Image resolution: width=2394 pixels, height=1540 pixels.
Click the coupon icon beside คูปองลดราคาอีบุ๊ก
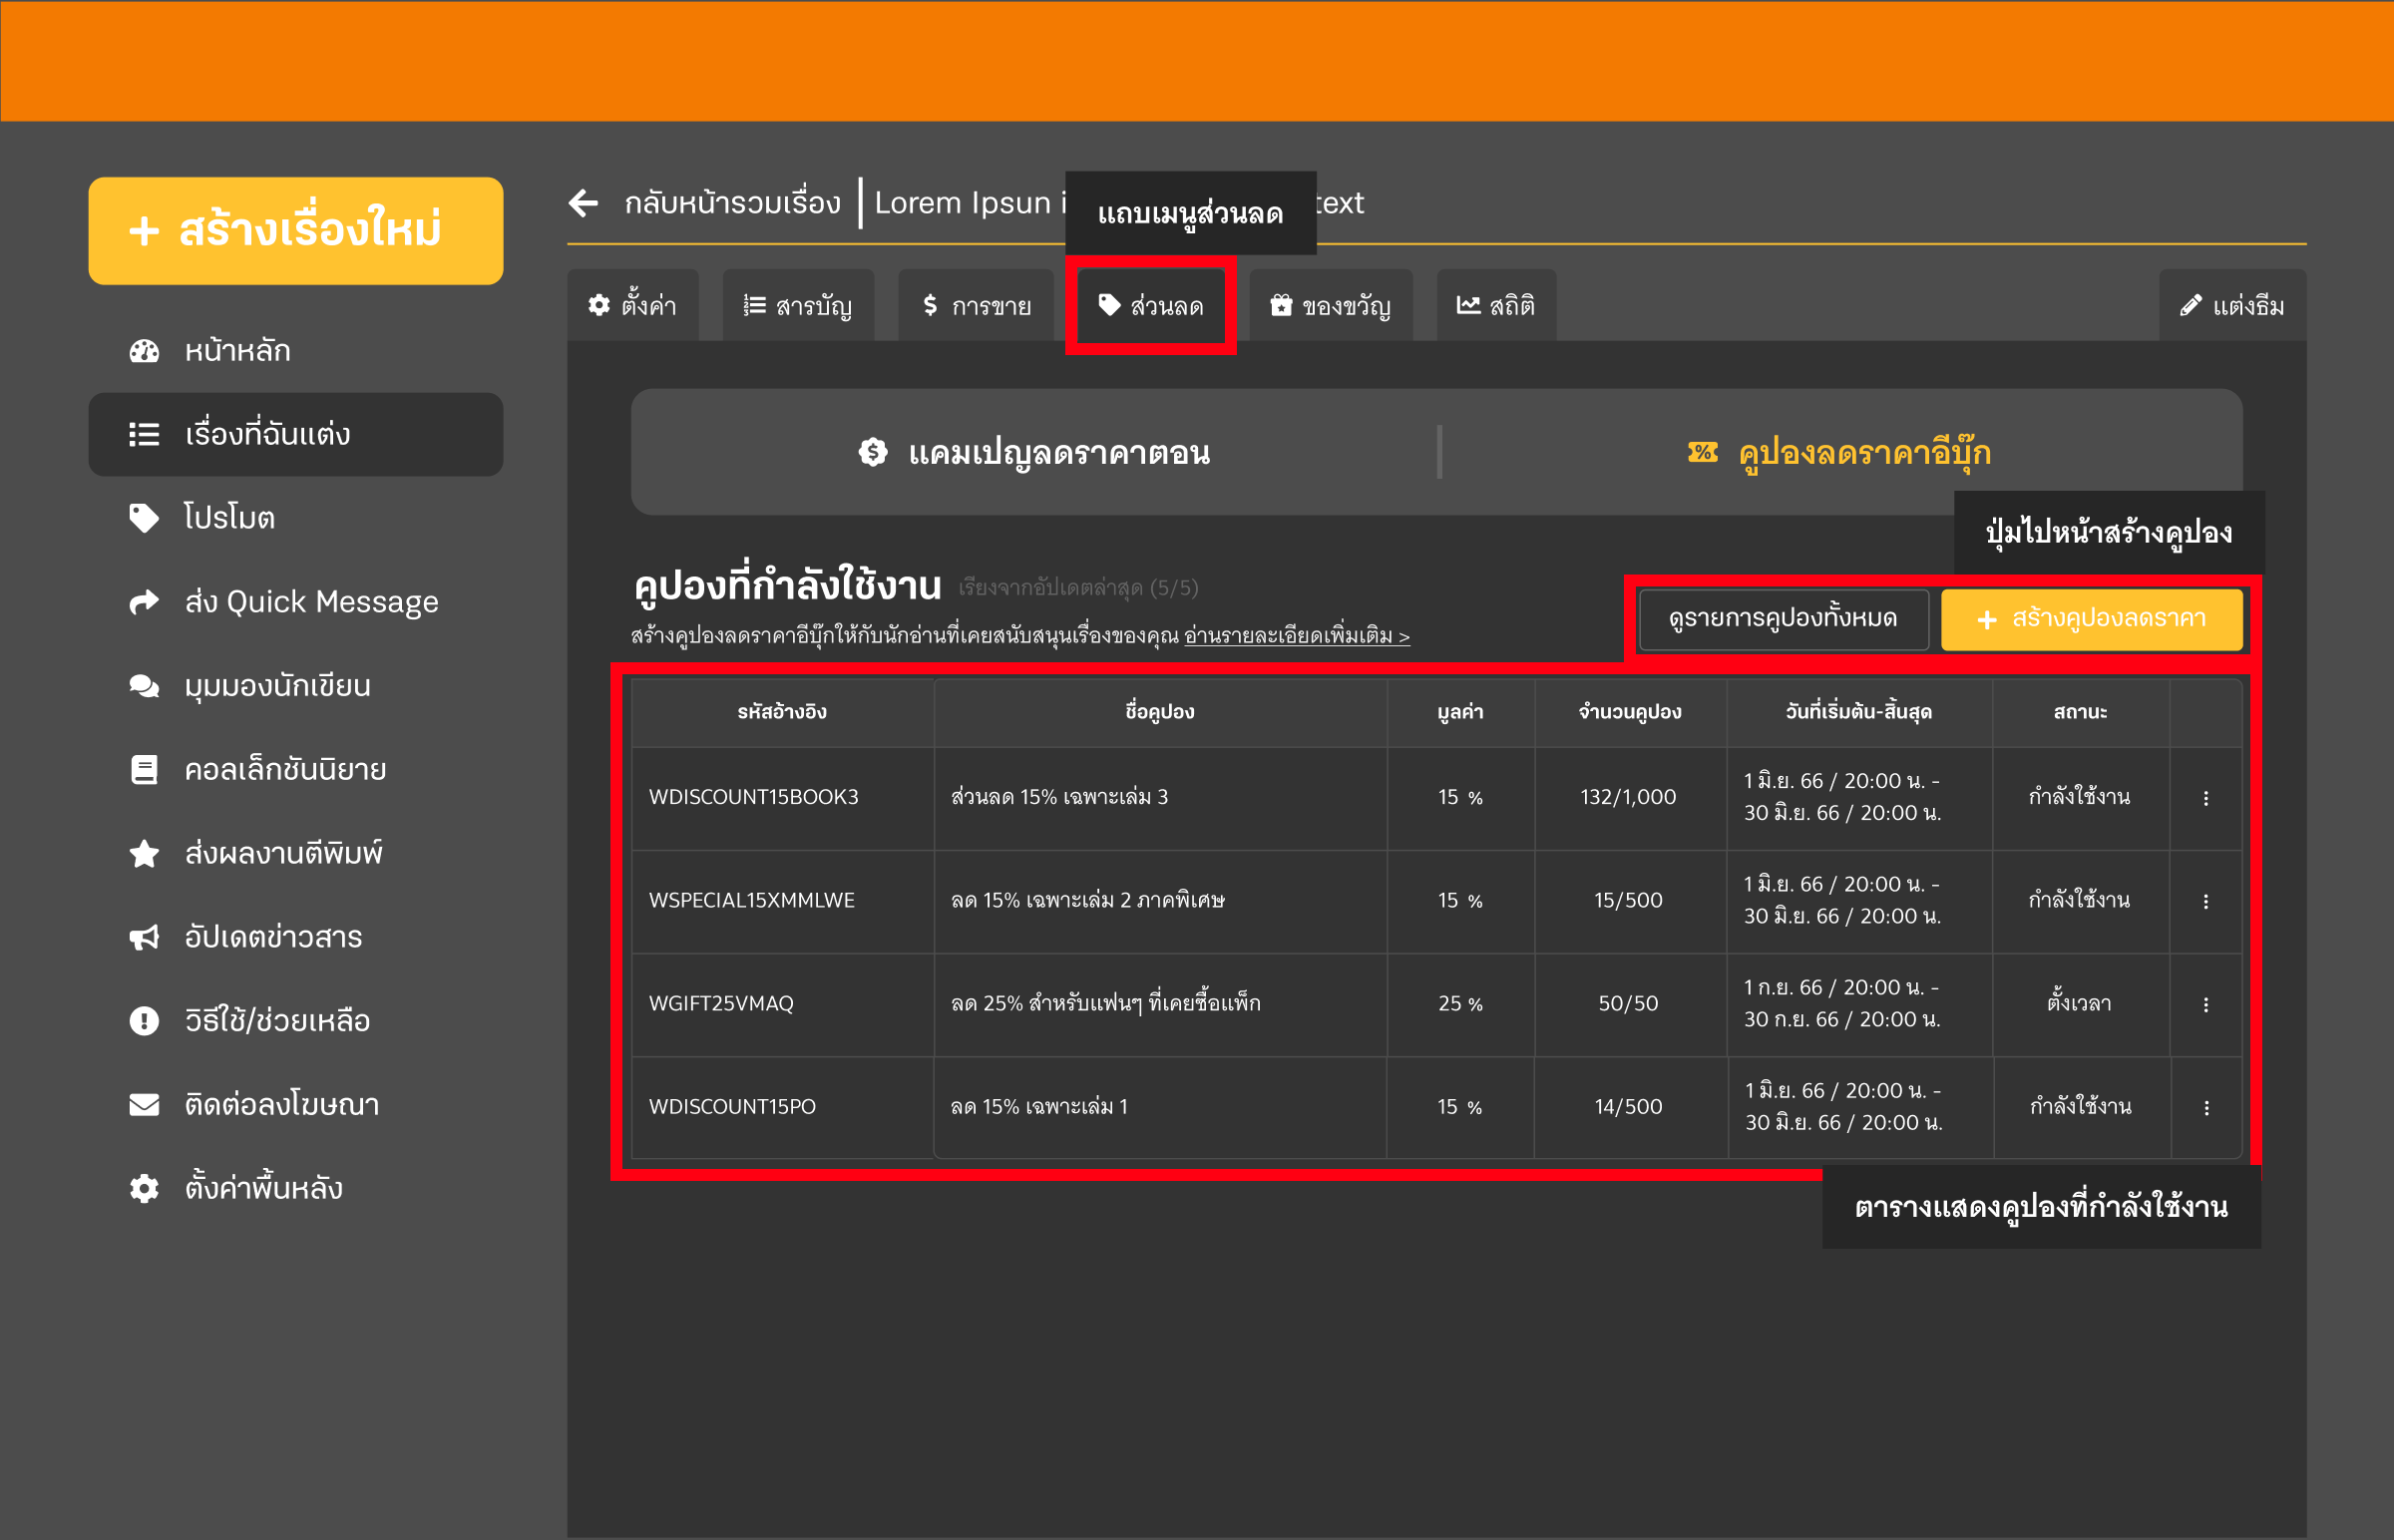click(1703, 453)
